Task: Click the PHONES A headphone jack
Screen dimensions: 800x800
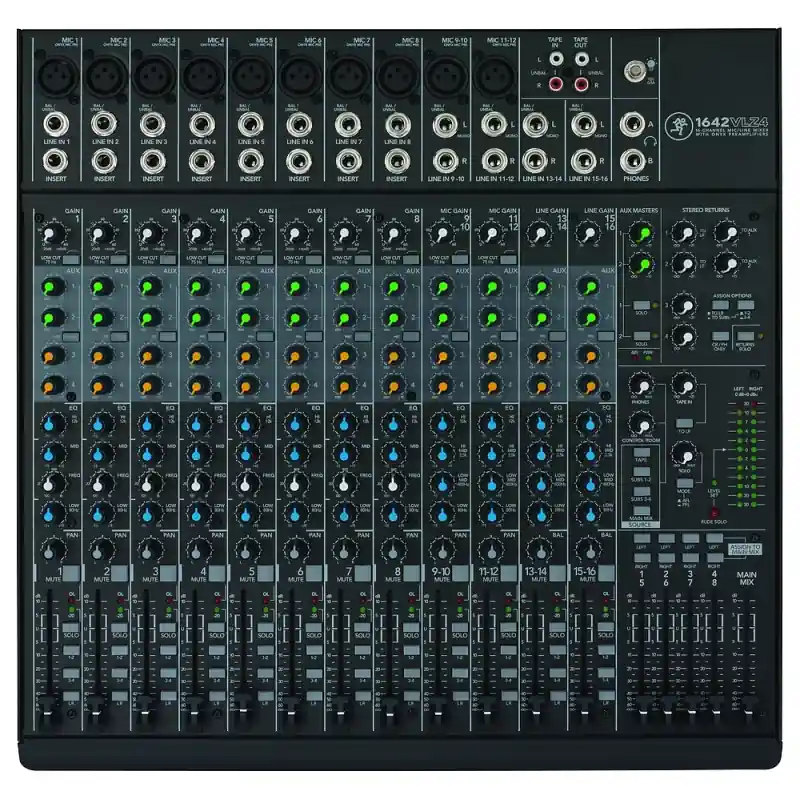Action: click(632, 124)
